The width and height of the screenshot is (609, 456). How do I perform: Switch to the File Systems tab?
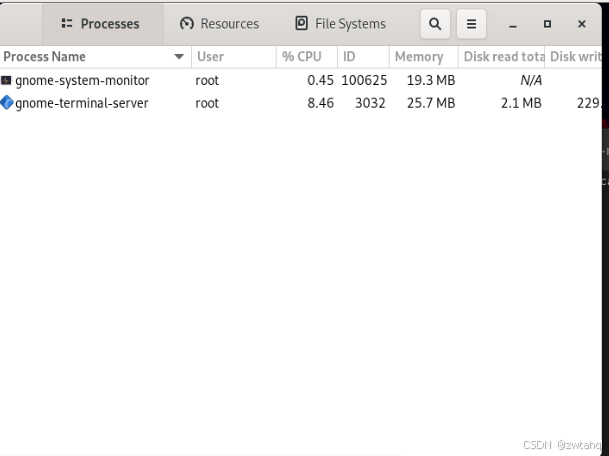click(x=340, y=24)
